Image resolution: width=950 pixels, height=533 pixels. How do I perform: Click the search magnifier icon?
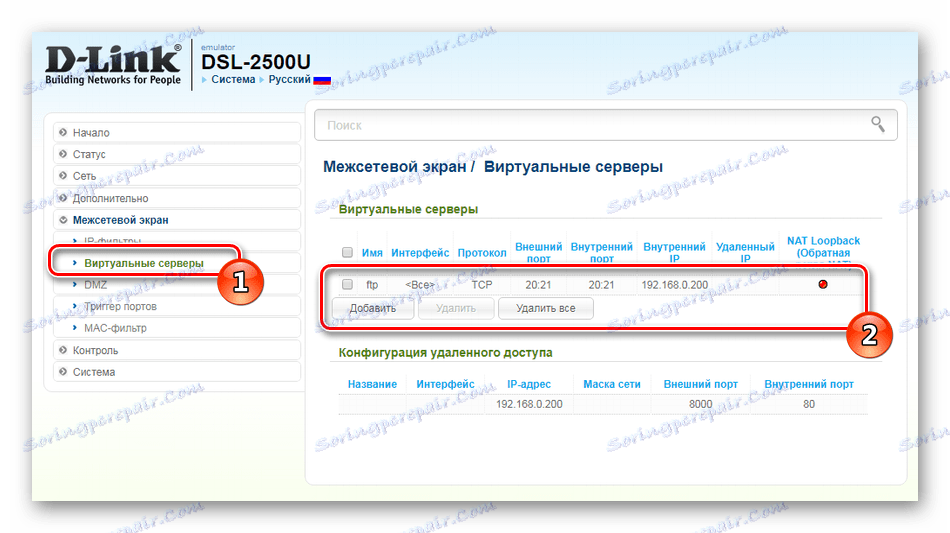click(x=878, y=124)
